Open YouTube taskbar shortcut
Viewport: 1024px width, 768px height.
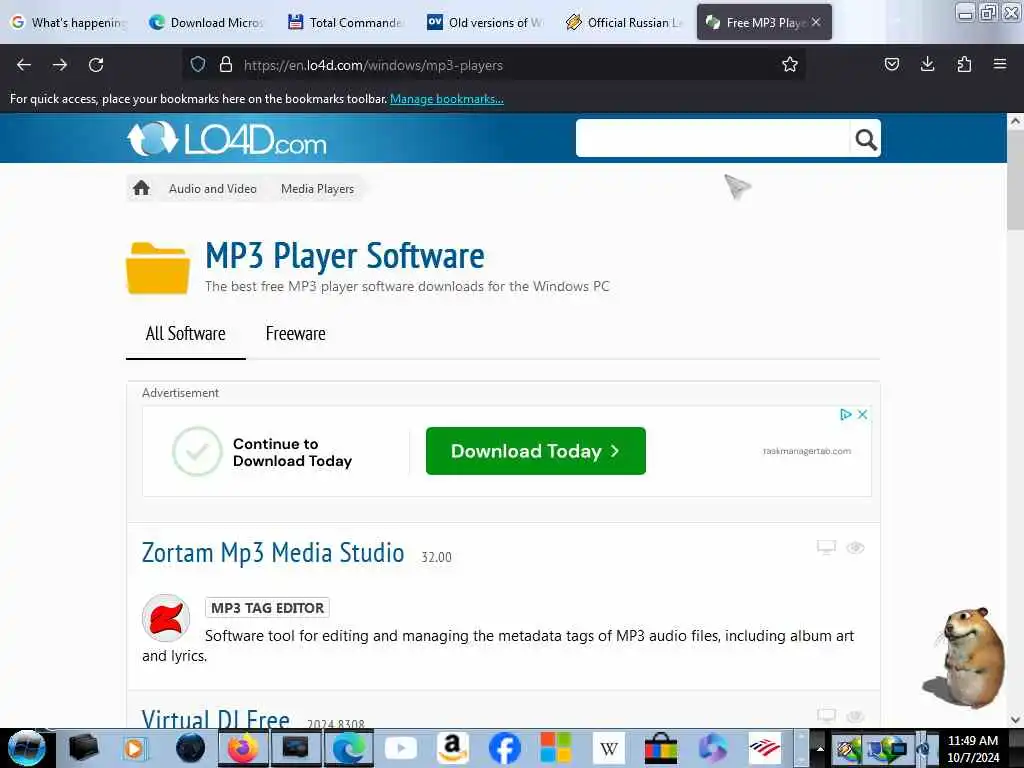400,748
